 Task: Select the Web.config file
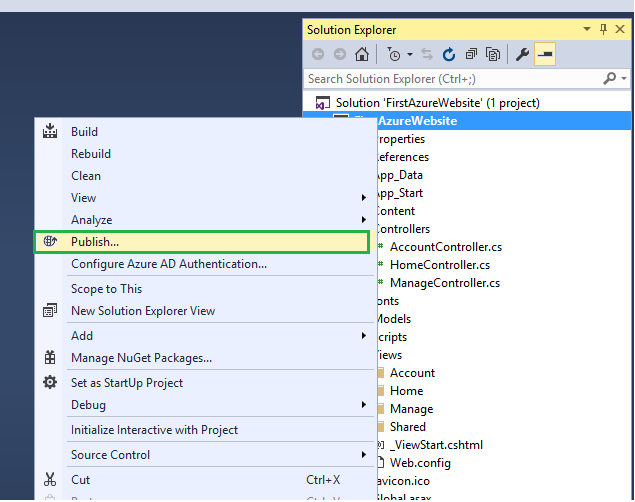(x=420, y=463)
